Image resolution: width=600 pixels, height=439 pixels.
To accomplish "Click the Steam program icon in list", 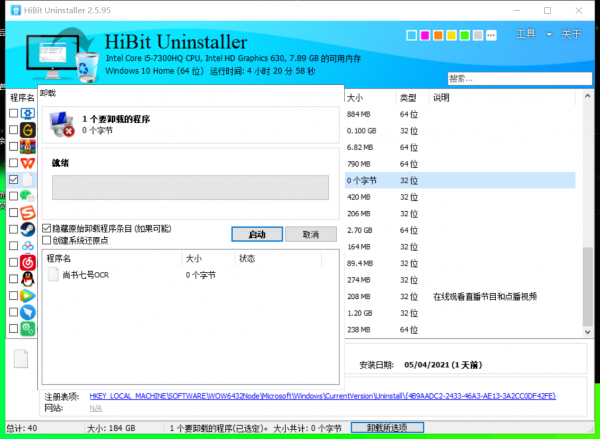I will coord(28,229).
